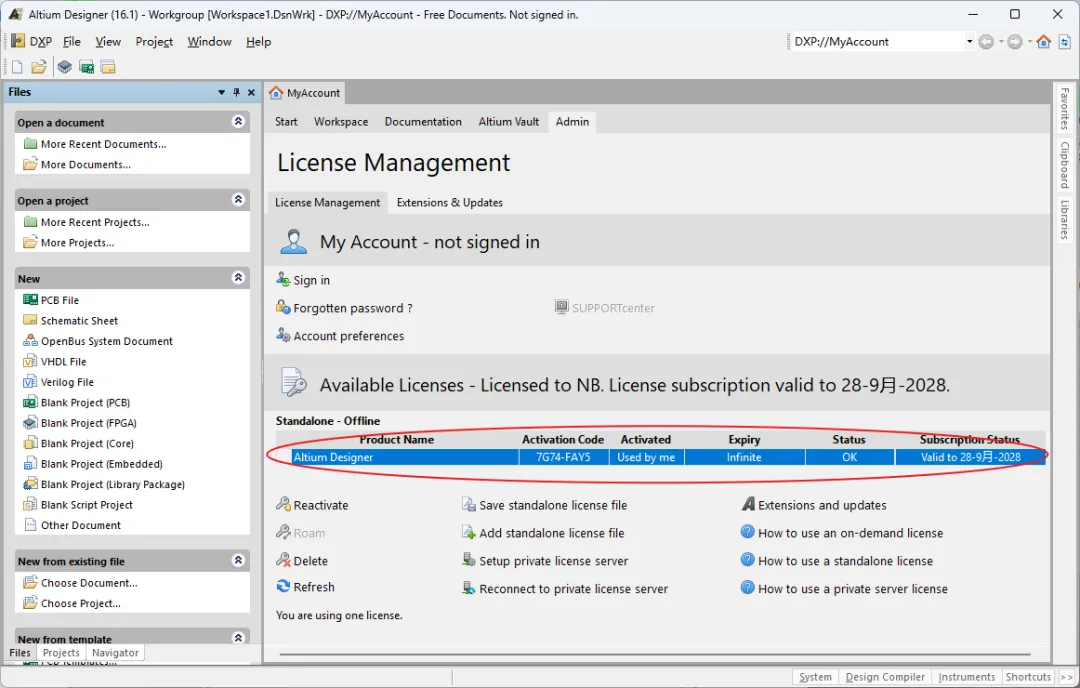Create a new Verilog File
Image resolution: width=1080 pixels, height=688 pixels.
67,382
